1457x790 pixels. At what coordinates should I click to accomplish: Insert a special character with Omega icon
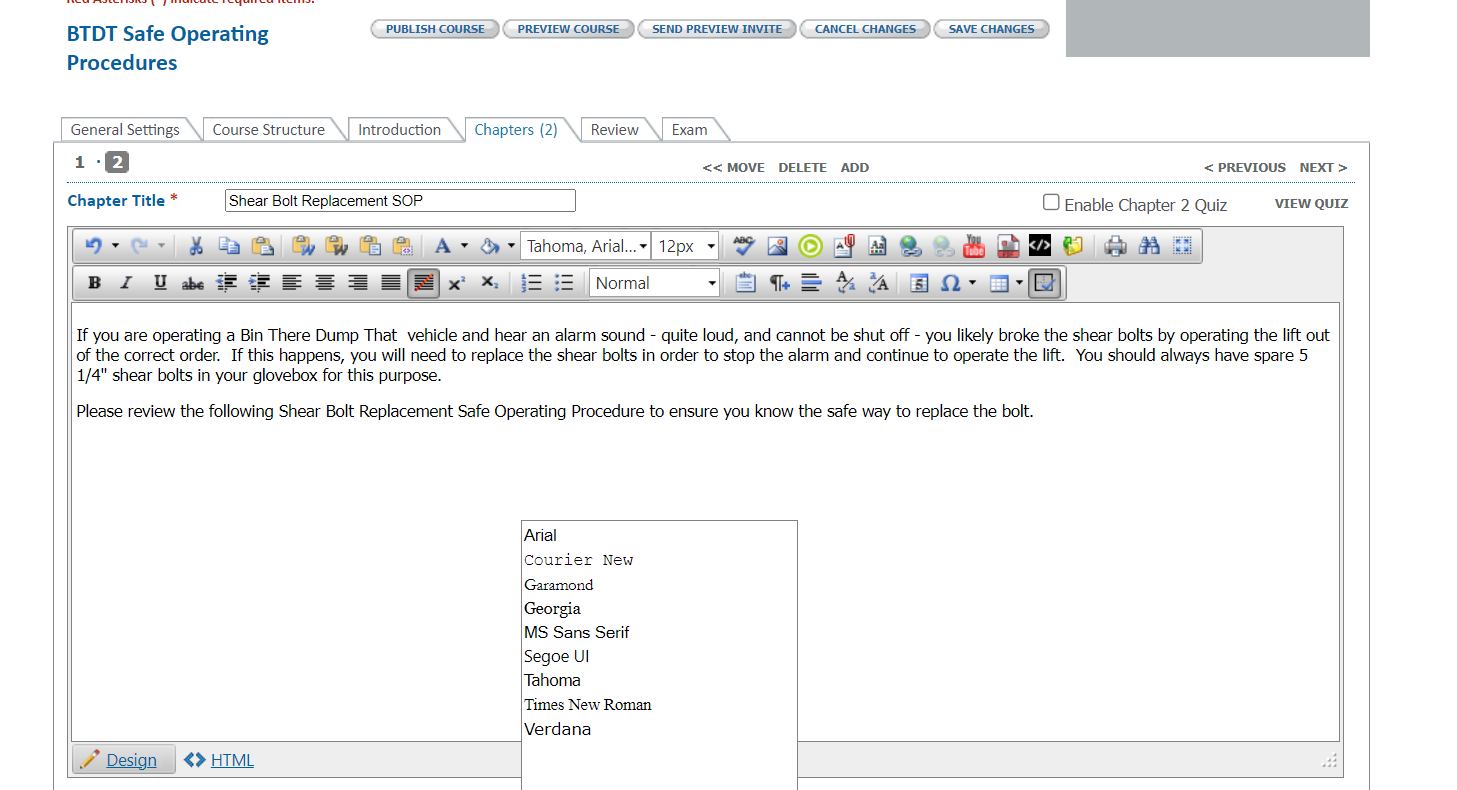pyautogui.click(x=953, y=283)
